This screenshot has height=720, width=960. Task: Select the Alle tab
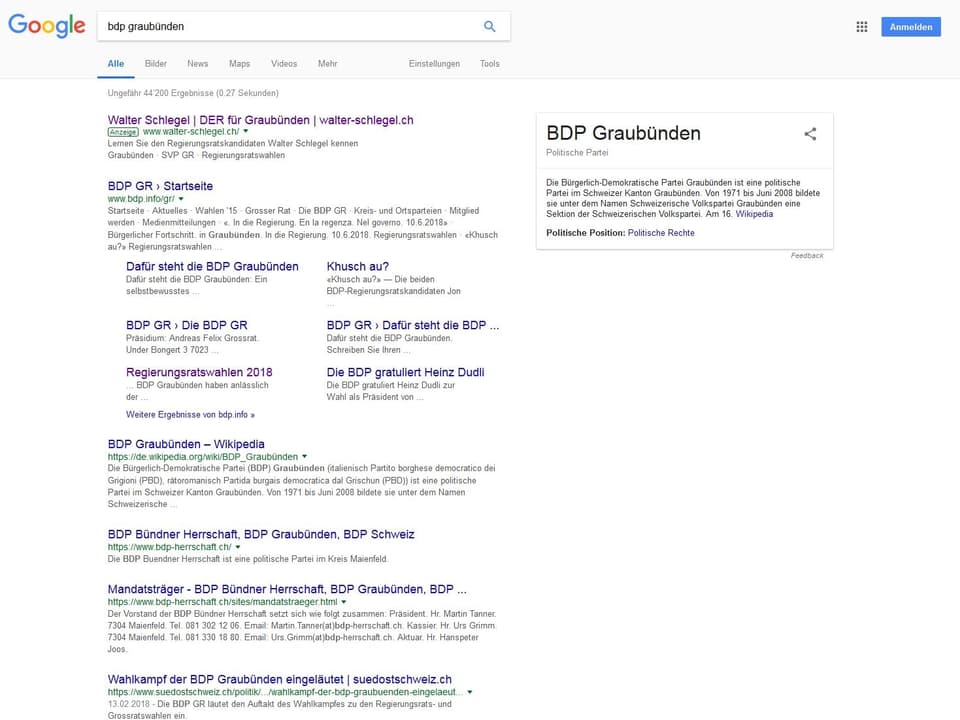[116, 64]
